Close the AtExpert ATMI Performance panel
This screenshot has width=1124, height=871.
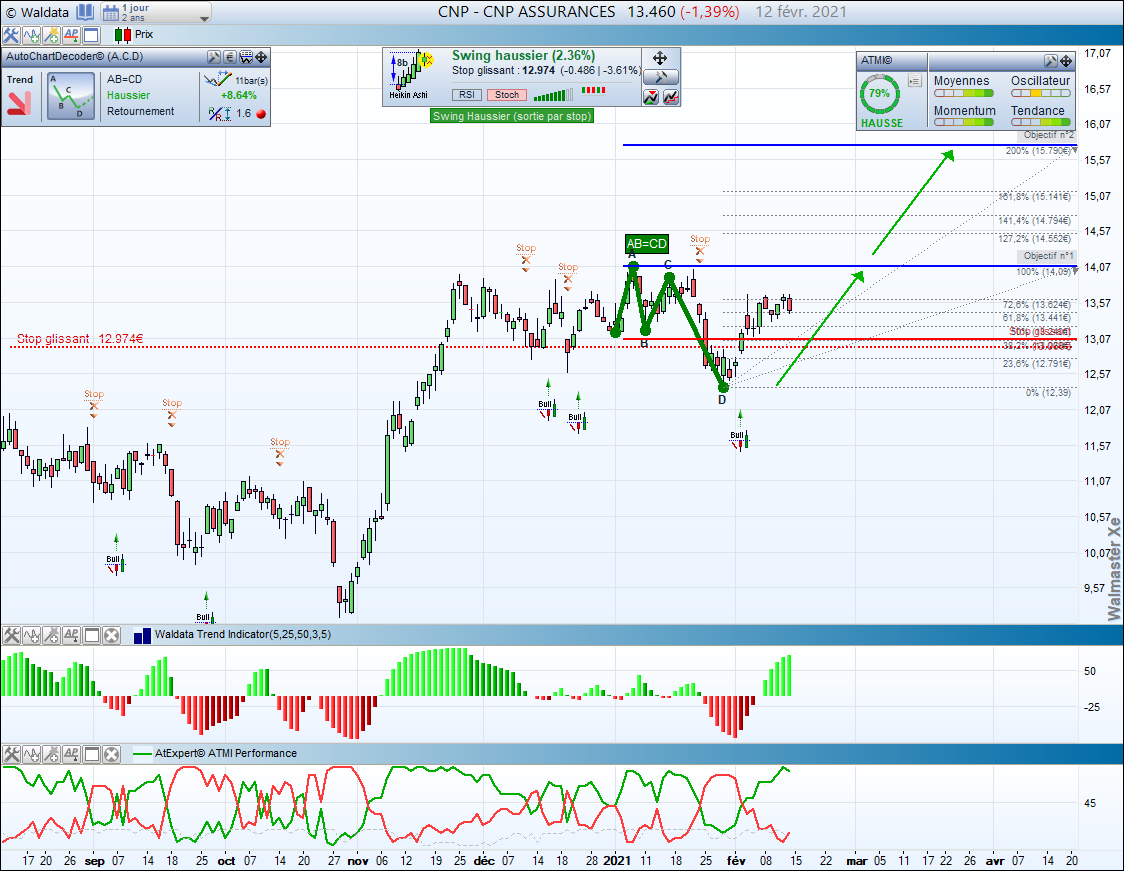[x=111, y=754]
